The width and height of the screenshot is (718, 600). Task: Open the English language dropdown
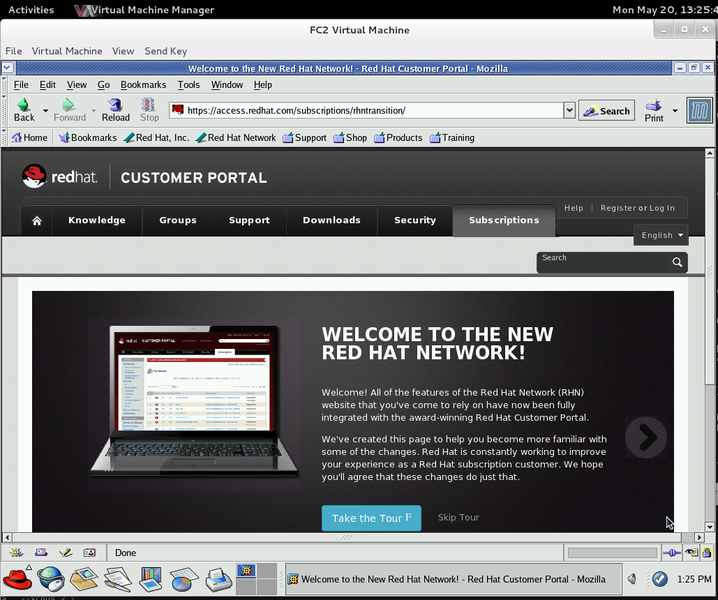pyautogui.click(x=661, y=235)
